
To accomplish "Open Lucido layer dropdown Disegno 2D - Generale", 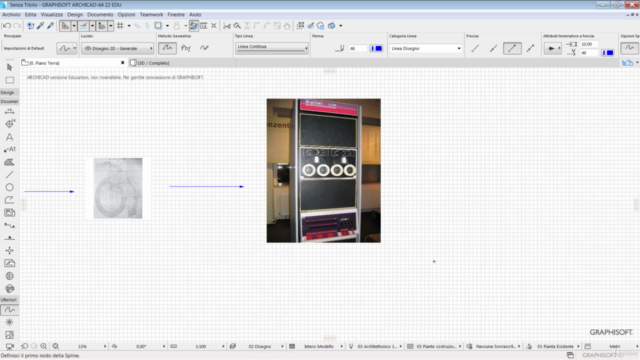I will (x=118, y=48).
